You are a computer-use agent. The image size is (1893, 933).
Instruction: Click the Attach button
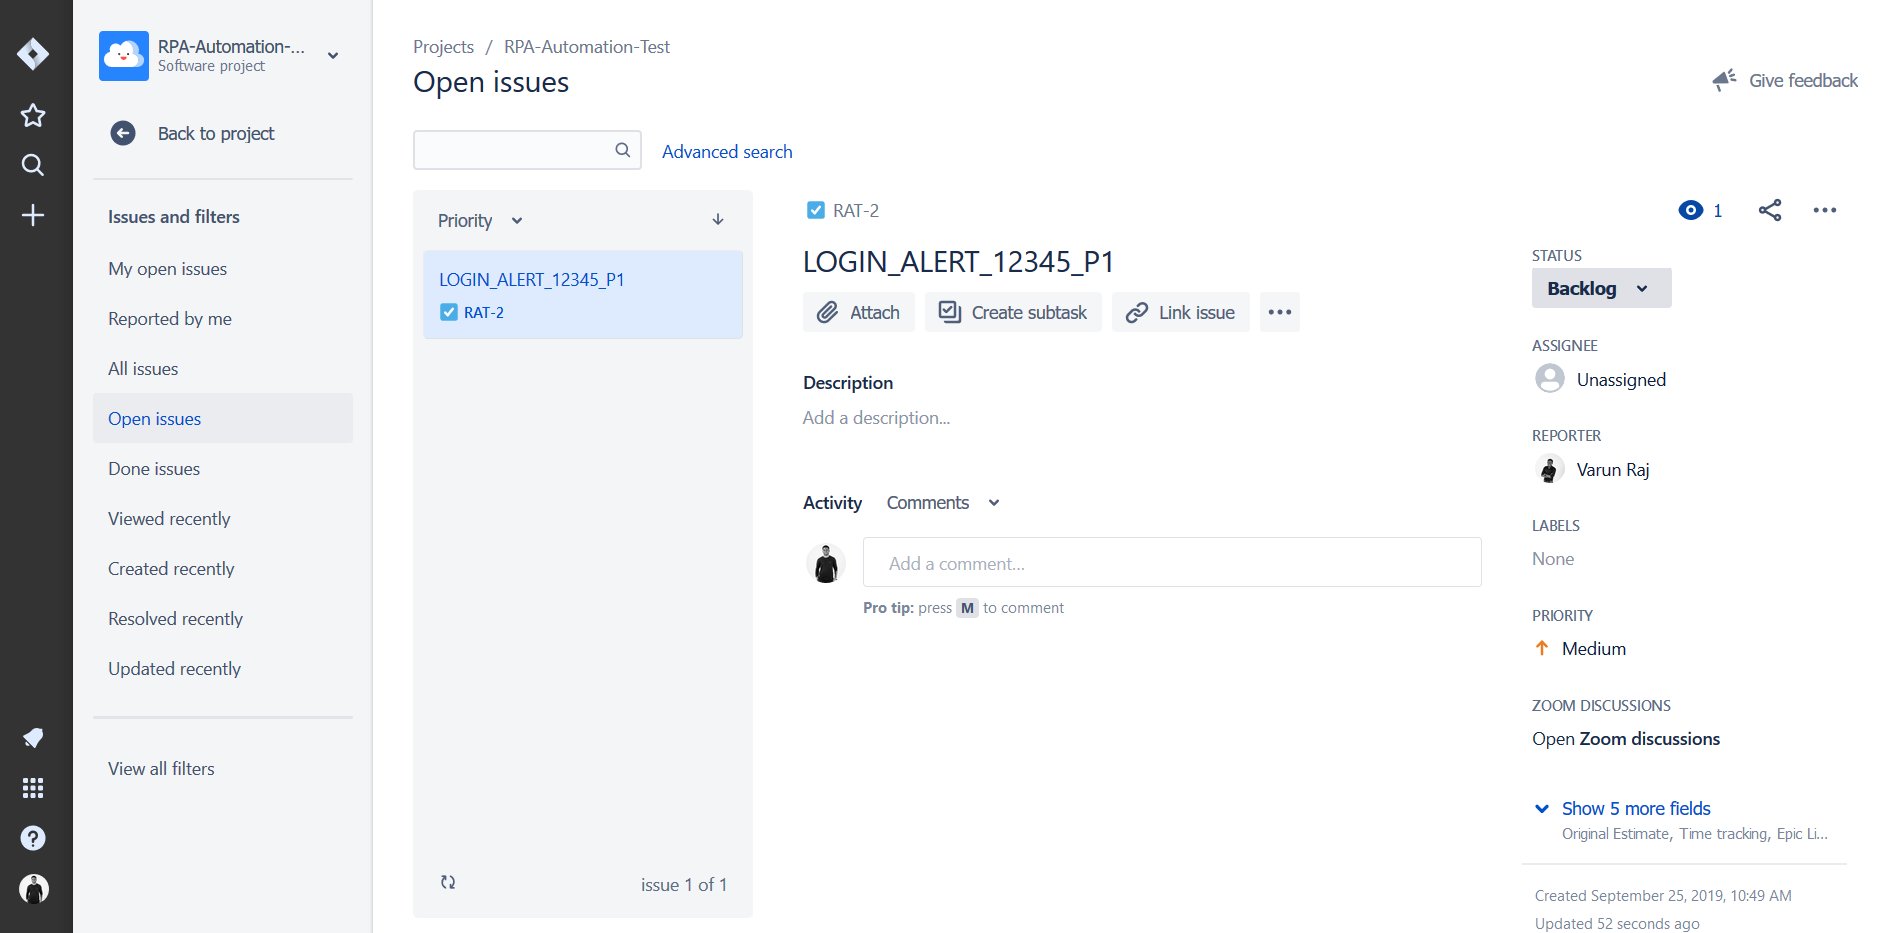coord(858,313)
